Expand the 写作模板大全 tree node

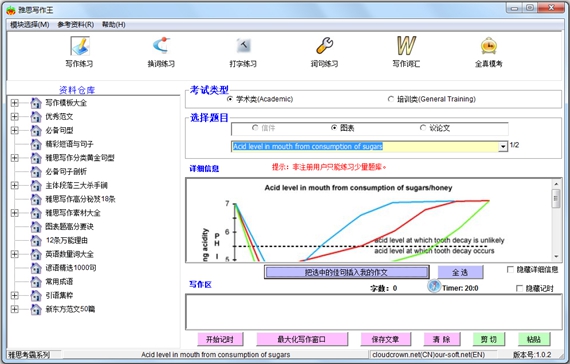click(x=15, y=103)
